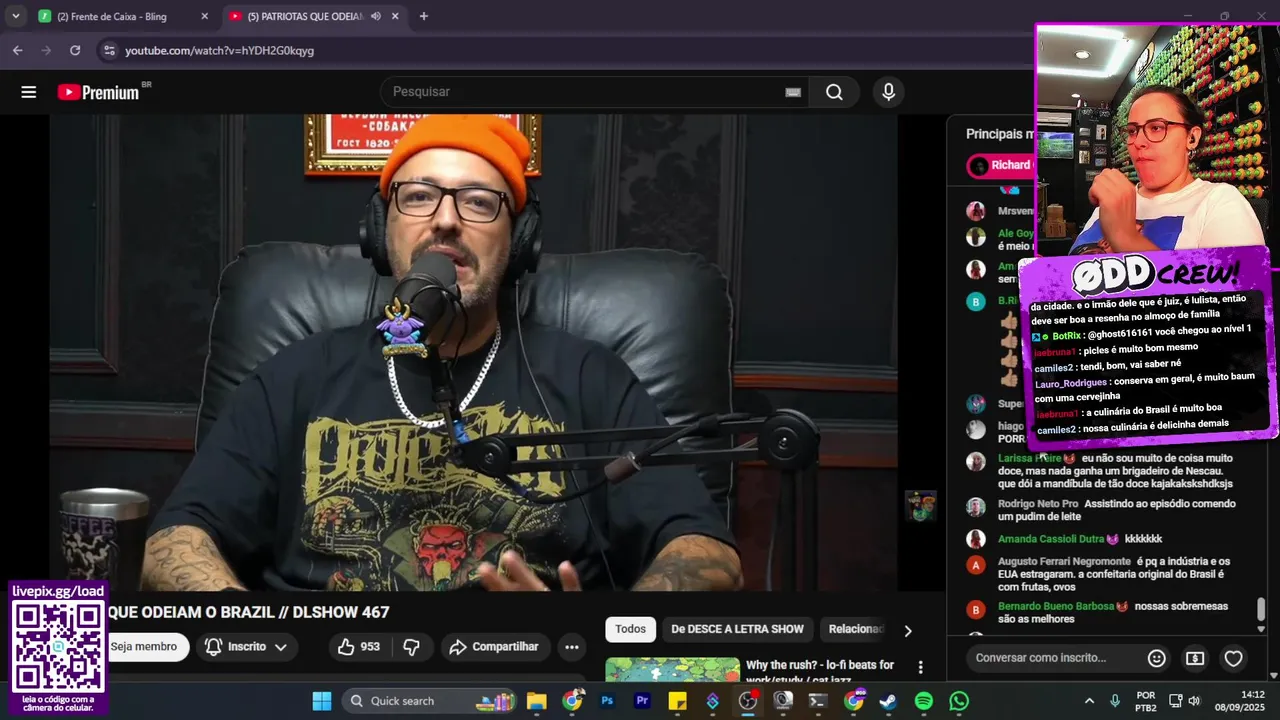Open the YouTube hamburger guide menu
The width and height of the screenshot is (1280, 720).
point(28,92)
